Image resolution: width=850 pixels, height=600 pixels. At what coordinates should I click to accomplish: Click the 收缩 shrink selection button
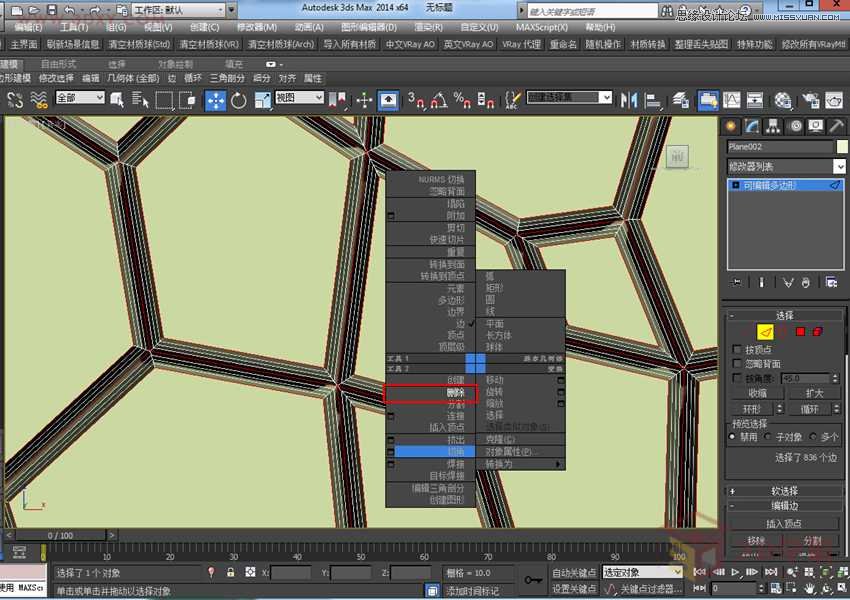coord(757,393)
